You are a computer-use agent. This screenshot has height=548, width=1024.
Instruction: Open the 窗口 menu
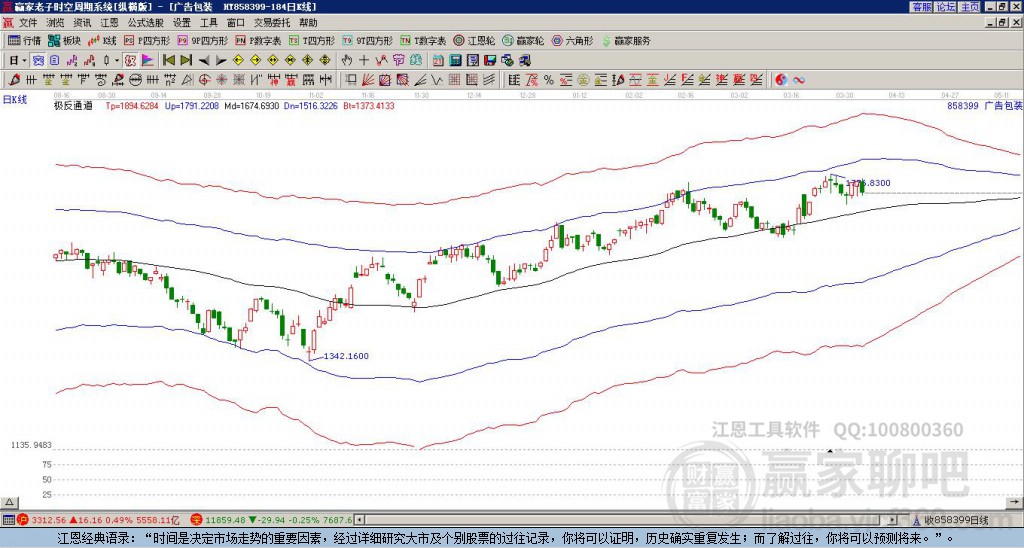236,23
